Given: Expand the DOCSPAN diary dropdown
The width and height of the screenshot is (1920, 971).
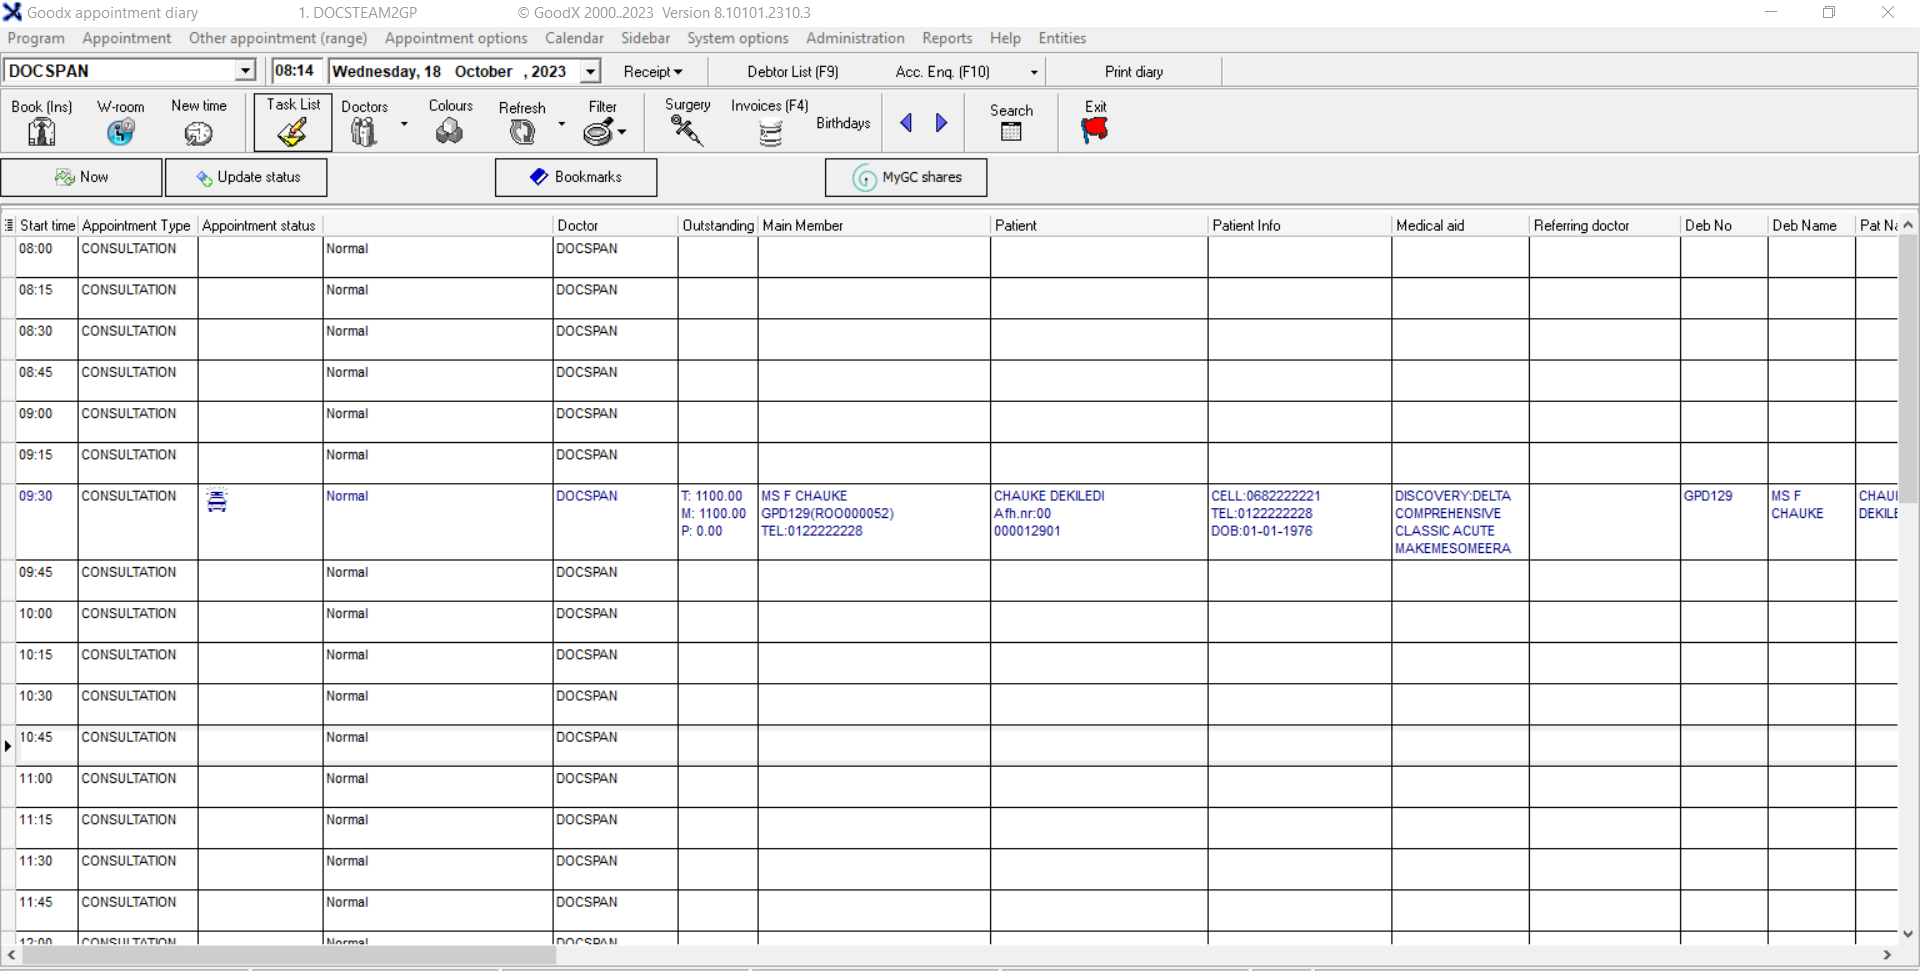Looking at the screenshot, I should (x=245, y=71).
